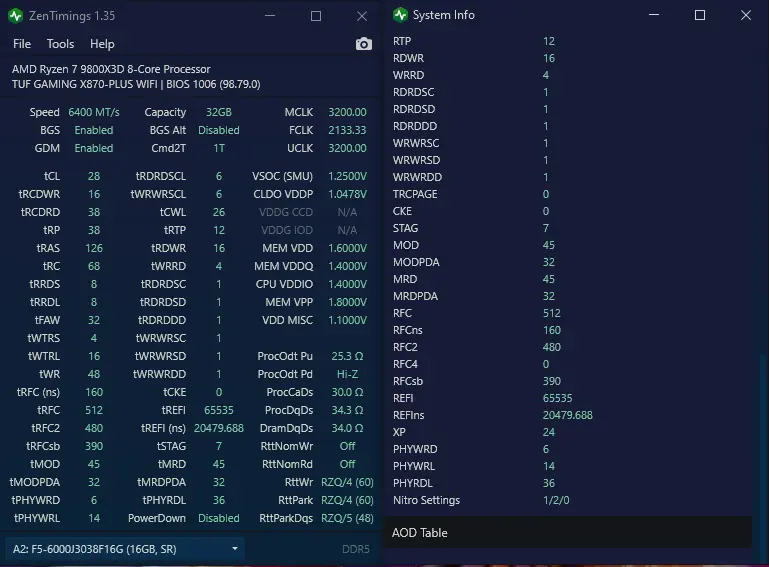The width and height of the screenshot is (769, 567).
Task: Open the File menu
Action: click(22, 44)
